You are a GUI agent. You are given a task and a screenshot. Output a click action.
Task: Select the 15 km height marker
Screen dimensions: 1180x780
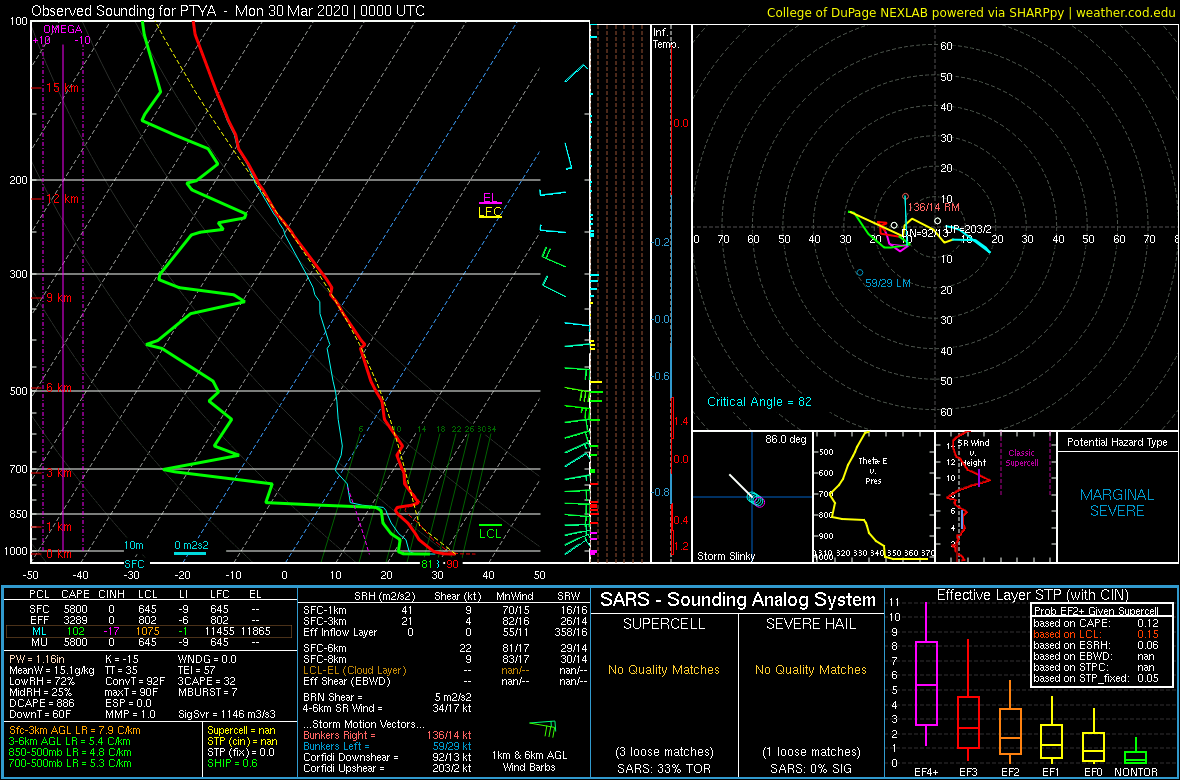[x=56, y=88]
